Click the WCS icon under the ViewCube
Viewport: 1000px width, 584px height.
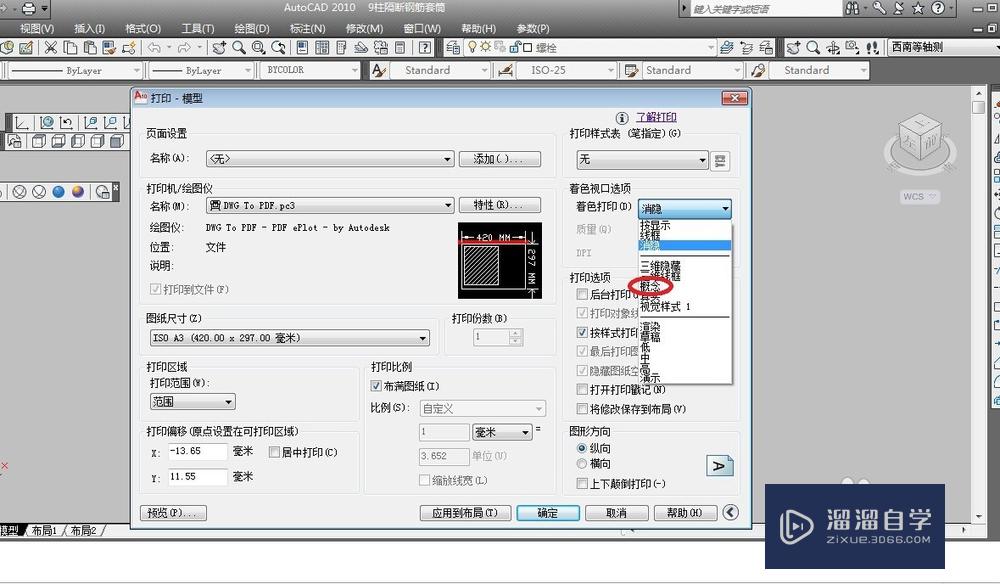(x=916, y=196)
